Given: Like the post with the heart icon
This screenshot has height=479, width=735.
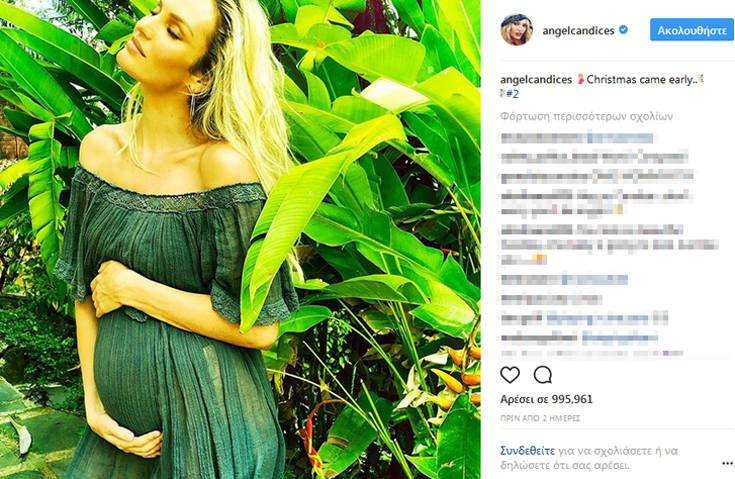Looking at the screenshot, I should tap(510, 375).
